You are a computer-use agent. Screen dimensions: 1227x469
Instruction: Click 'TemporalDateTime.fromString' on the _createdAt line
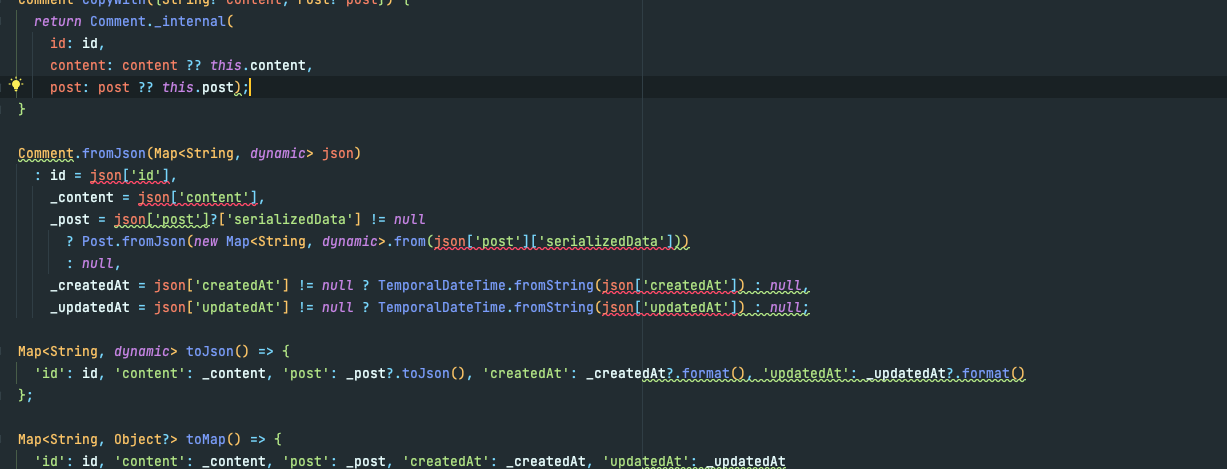(x=485, y=285)
